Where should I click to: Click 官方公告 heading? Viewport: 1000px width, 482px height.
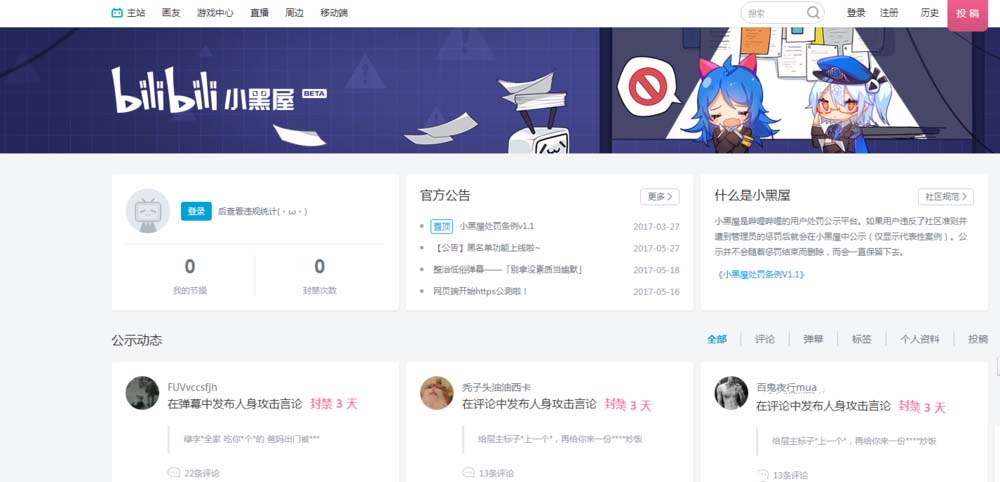[445, 196]
